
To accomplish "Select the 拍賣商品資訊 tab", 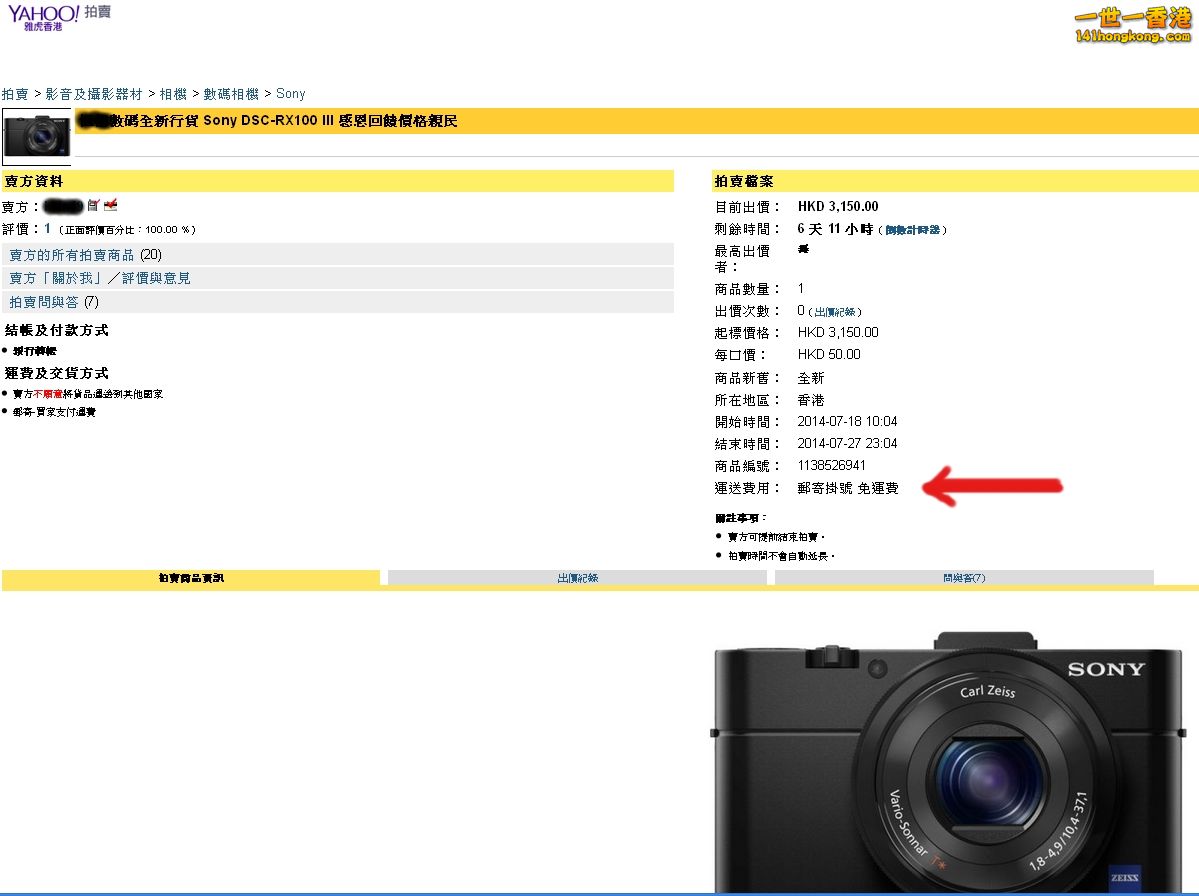I will pos(191,578).
